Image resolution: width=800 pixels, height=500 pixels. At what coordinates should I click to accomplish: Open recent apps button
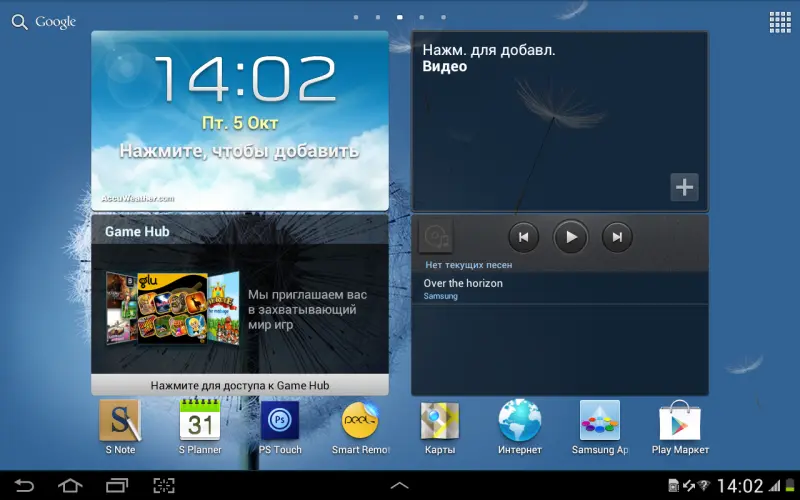click(x=117, y=485)
